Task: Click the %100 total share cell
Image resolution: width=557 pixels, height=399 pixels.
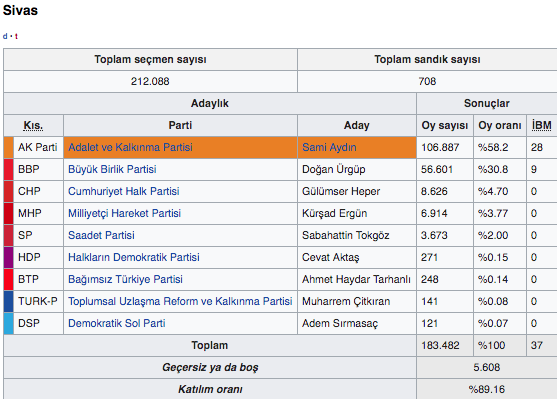Action: click(x=500, y=346)
